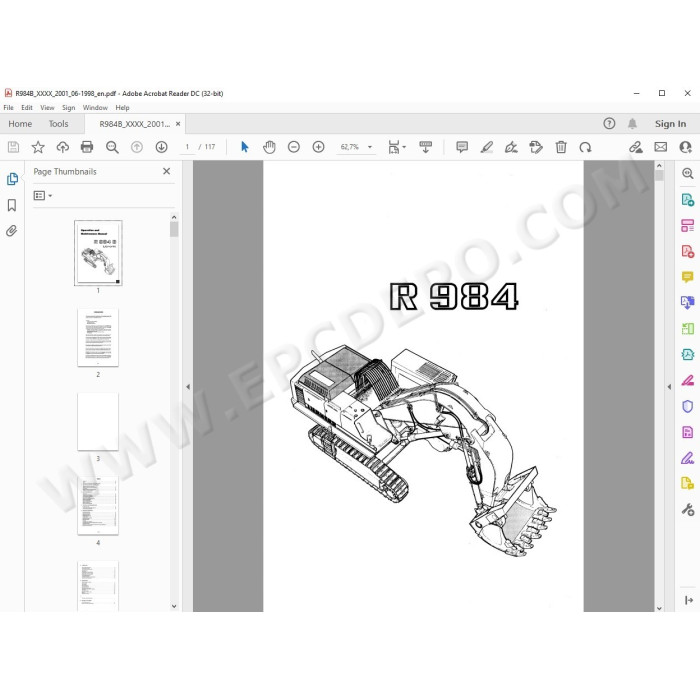Open Page Thumbnails panel icon
700x700 pixels.
point(12,179)
